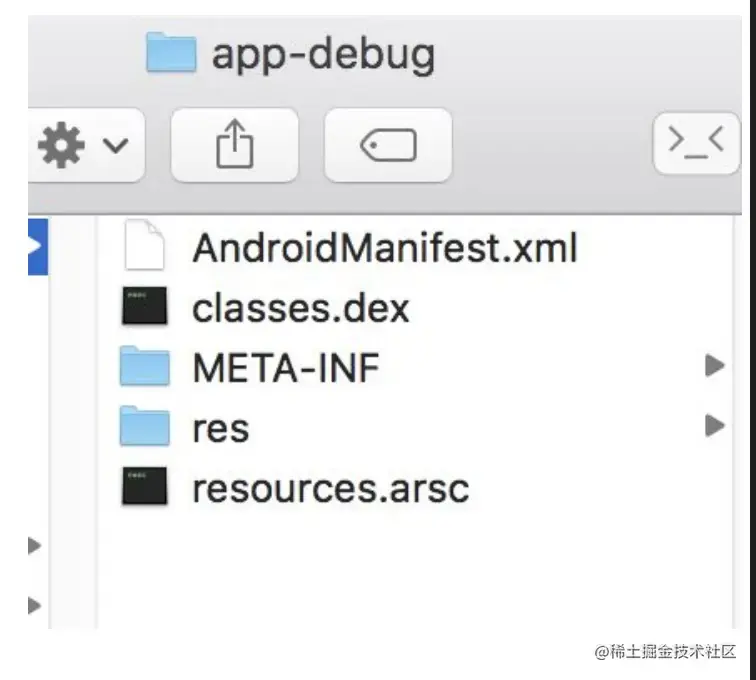The width and height of the screenshot is (756, 680).
Task: Select the resources.arsc black file icon
Action: [x=145, y=486]
